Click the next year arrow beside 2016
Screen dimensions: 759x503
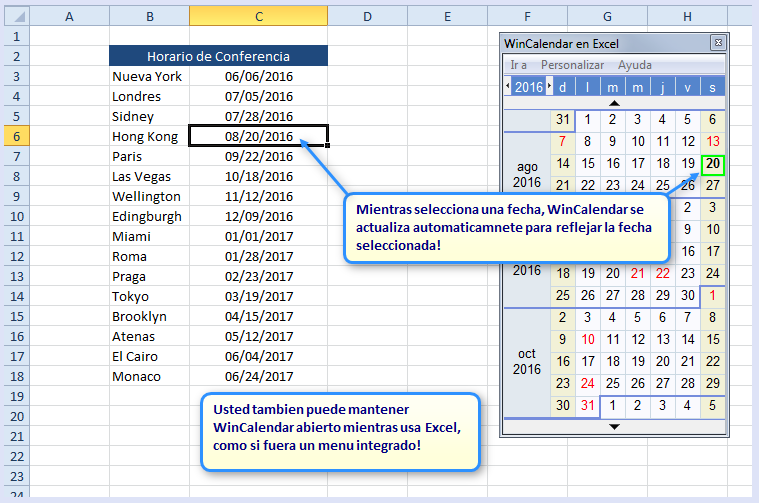point(549,87)
